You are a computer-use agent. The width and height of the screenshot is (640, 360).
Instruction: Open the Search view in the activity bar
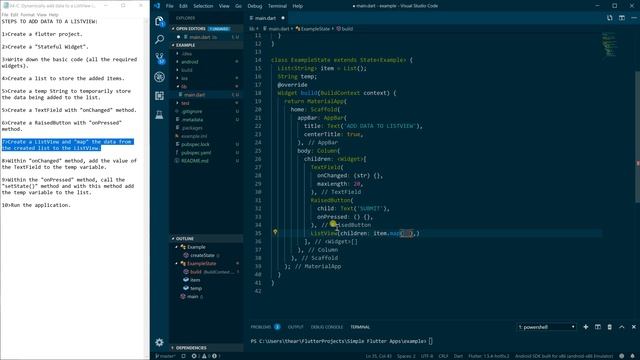160,39
